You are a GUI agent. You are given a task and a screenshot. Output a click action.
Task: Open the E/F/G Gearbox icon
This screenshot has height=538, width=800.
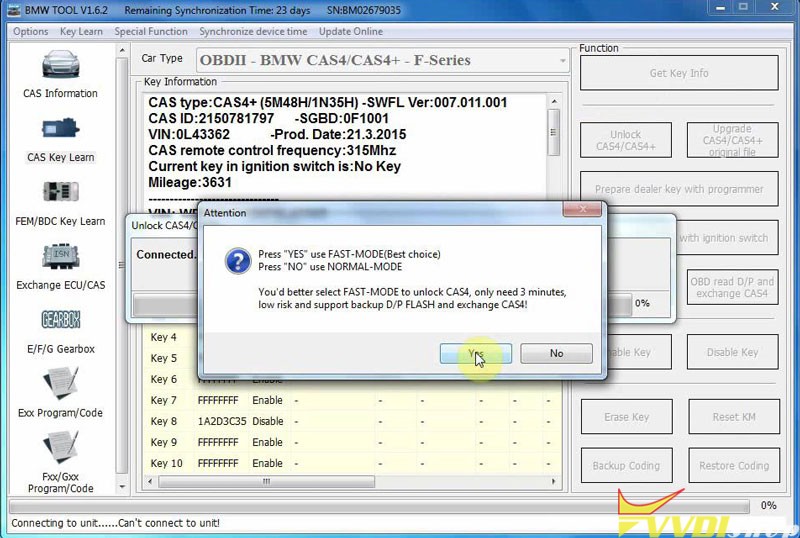tap(61, 320)
